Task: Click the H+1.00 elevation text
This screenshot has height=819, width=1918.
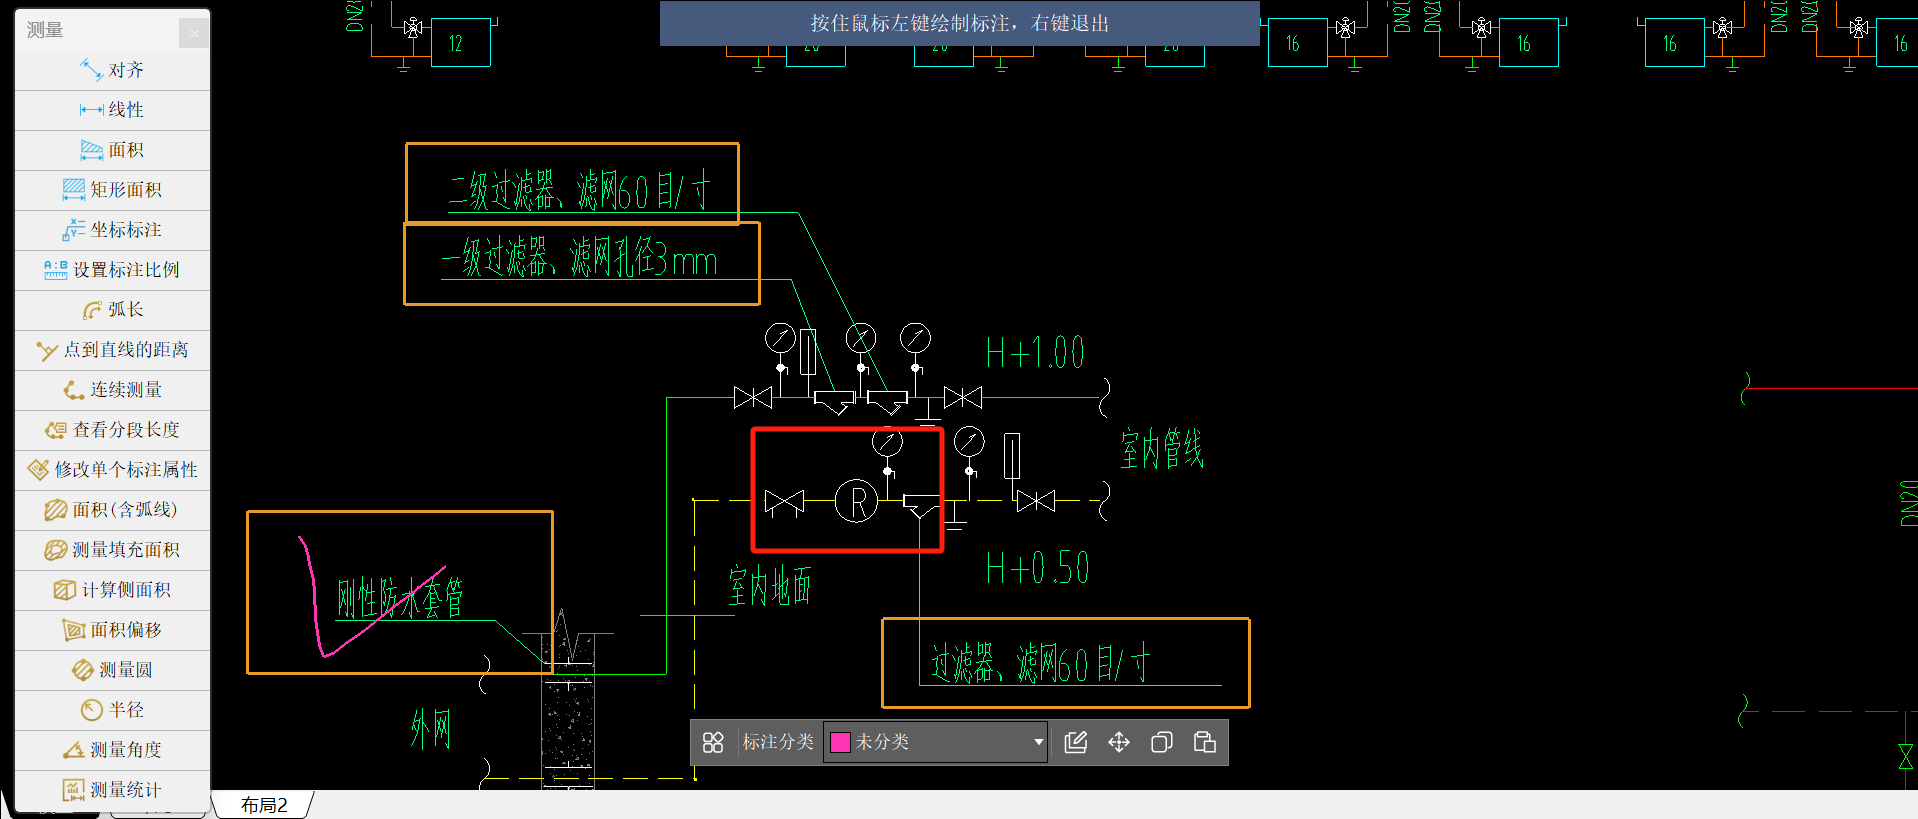Action: click(1035, 353)
